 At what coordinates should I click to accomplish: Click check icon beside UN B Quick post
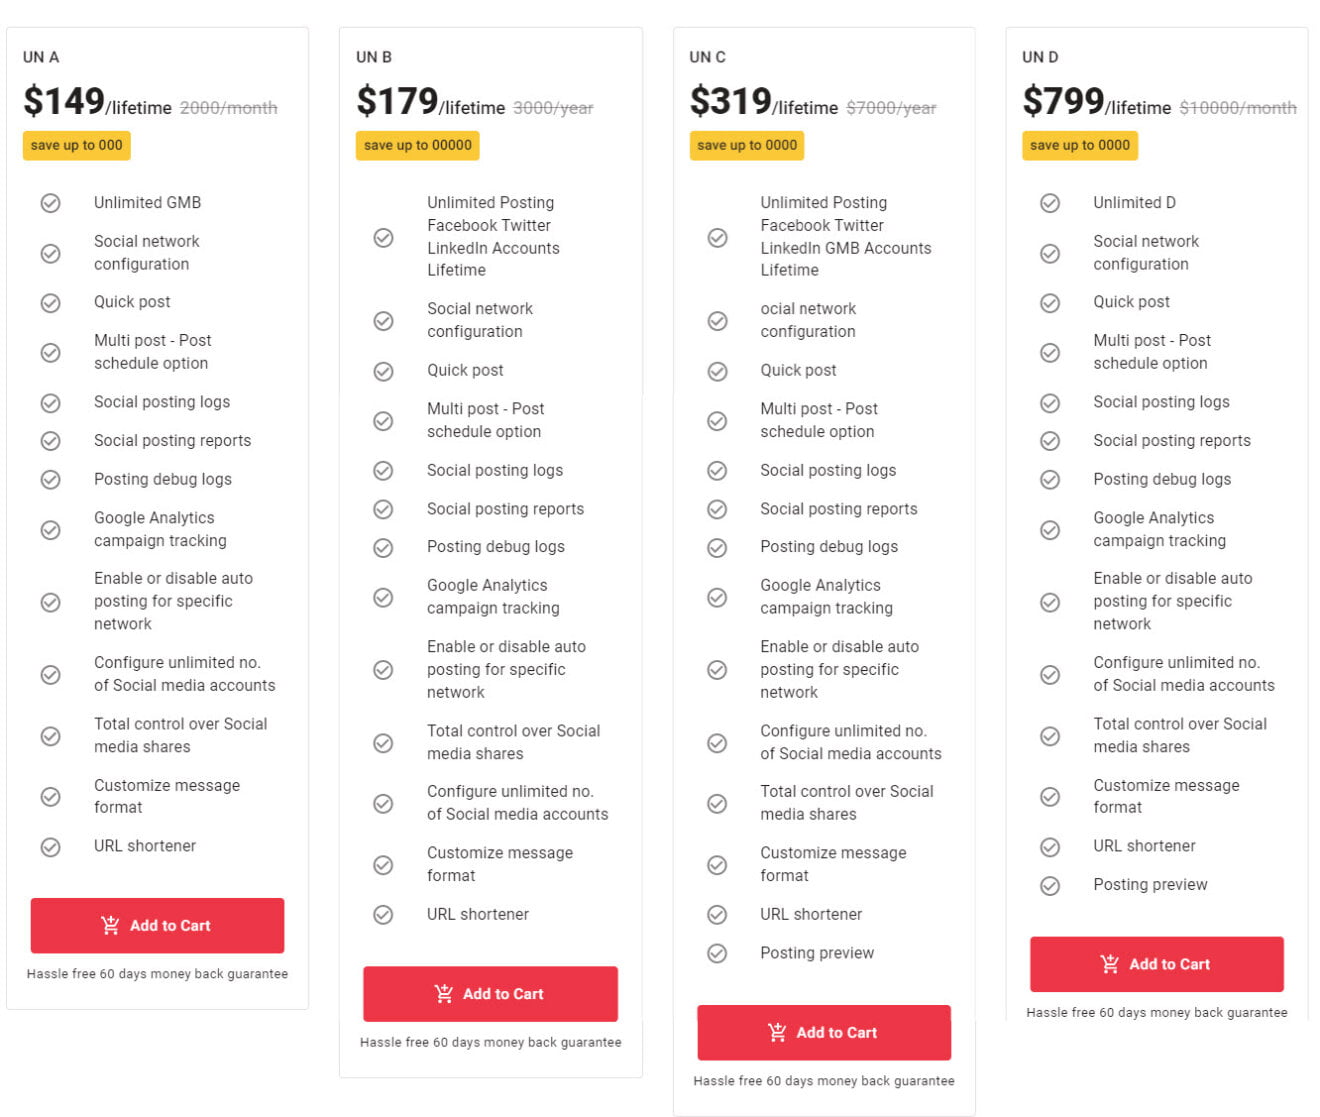[383, 371]
